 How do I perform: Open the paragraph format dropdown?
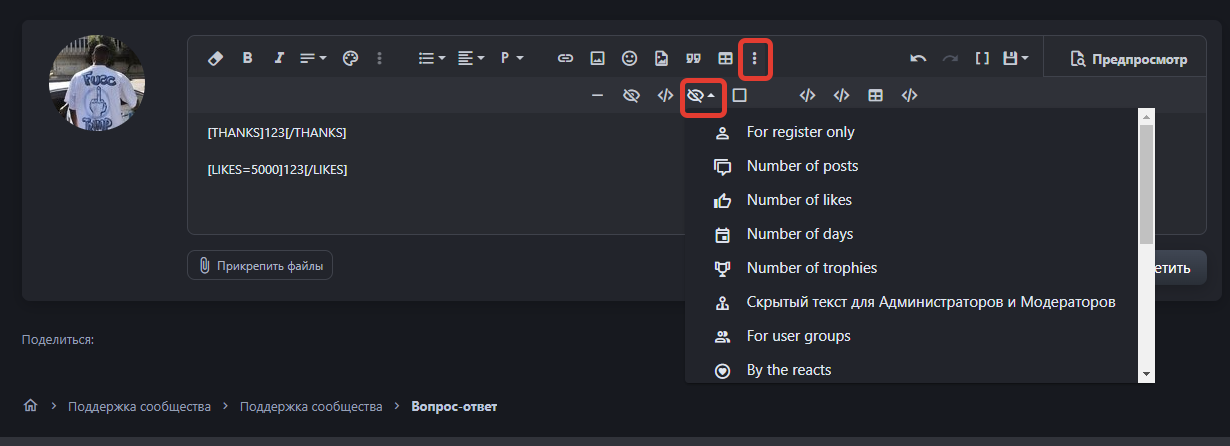pos(512,58)
